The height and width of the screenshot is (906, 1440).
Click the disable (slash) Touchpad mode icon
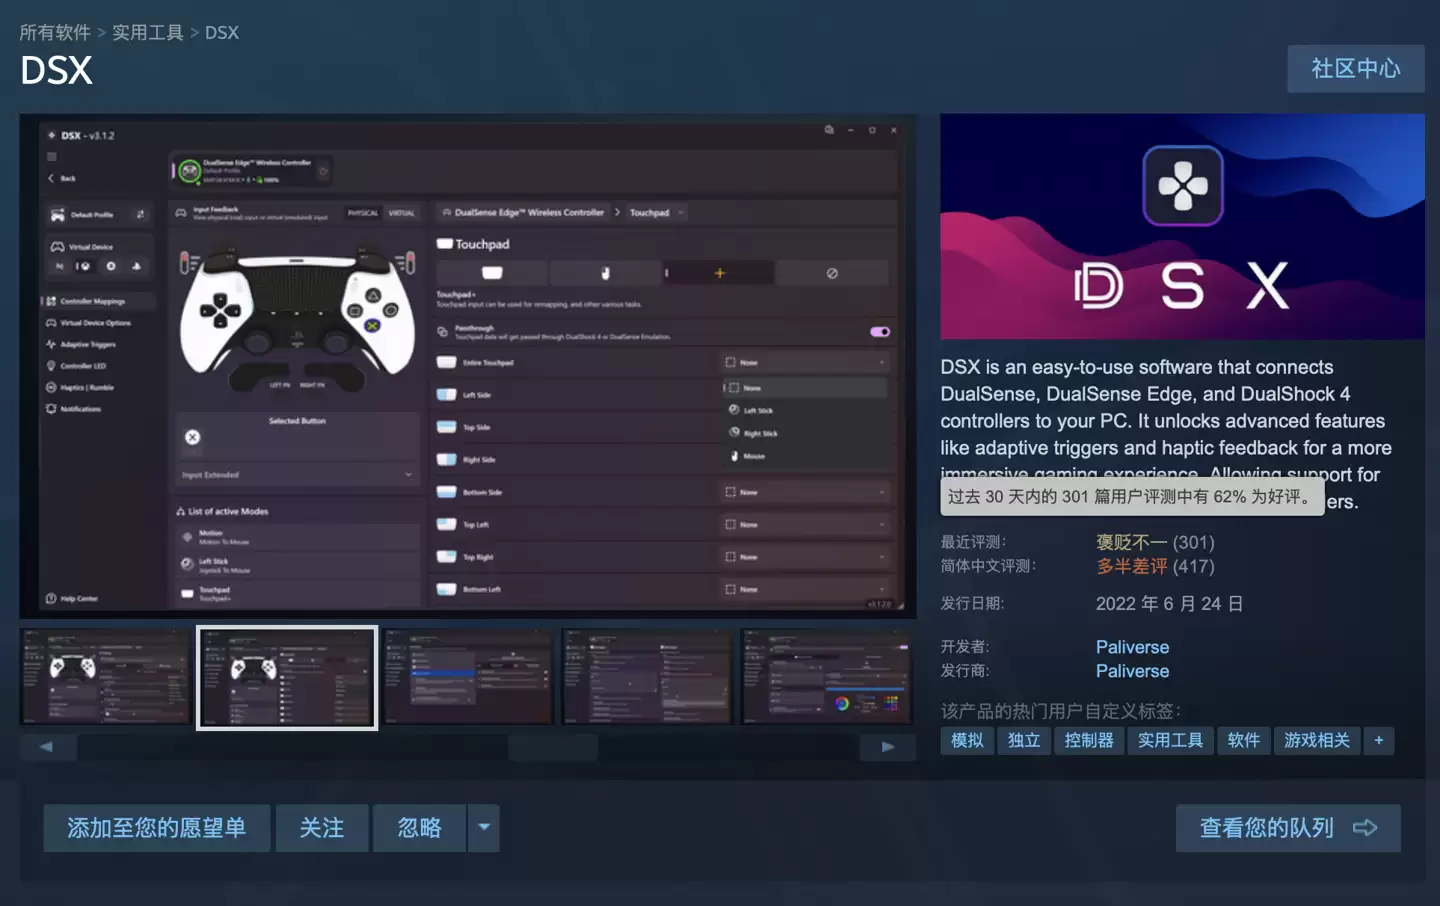(833, 272)
